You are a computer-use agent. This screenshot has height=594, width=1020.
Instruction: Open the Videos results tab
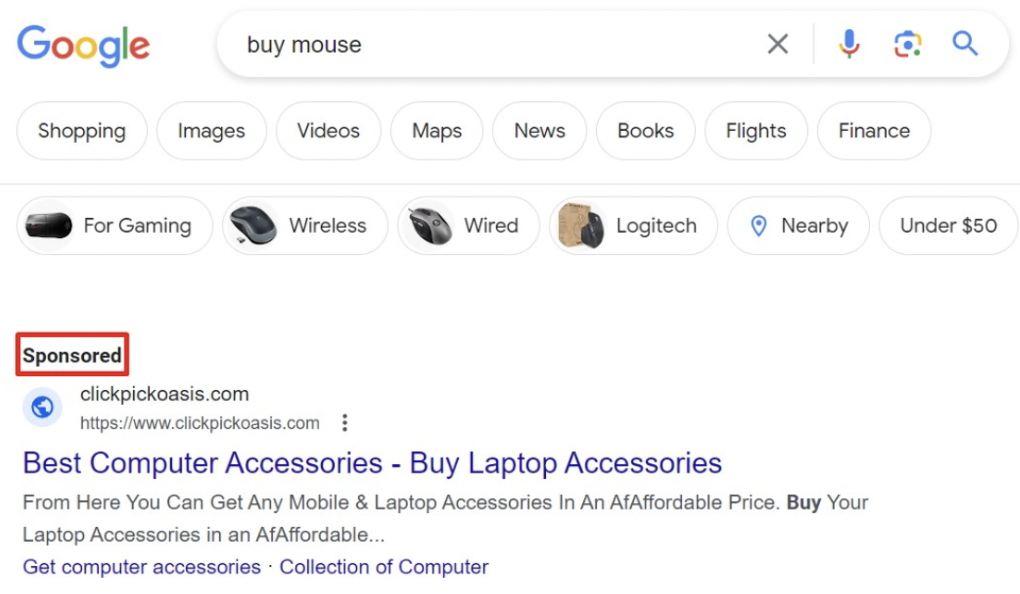pos(328,131)
